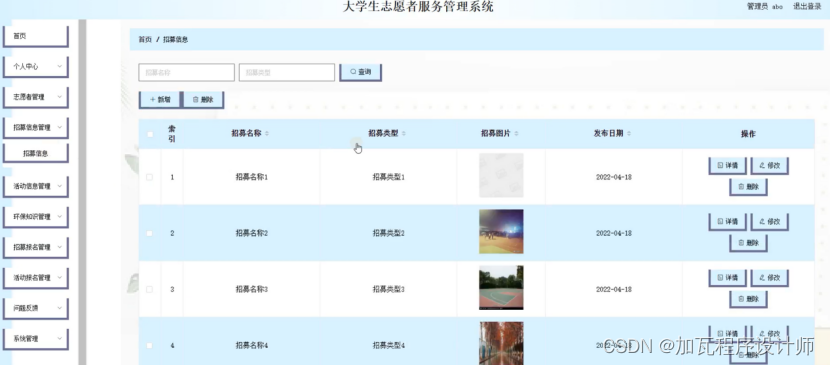Click the 2022-04-18 date in row 招募名称1
830x365 pixels.
coord(614,177)
